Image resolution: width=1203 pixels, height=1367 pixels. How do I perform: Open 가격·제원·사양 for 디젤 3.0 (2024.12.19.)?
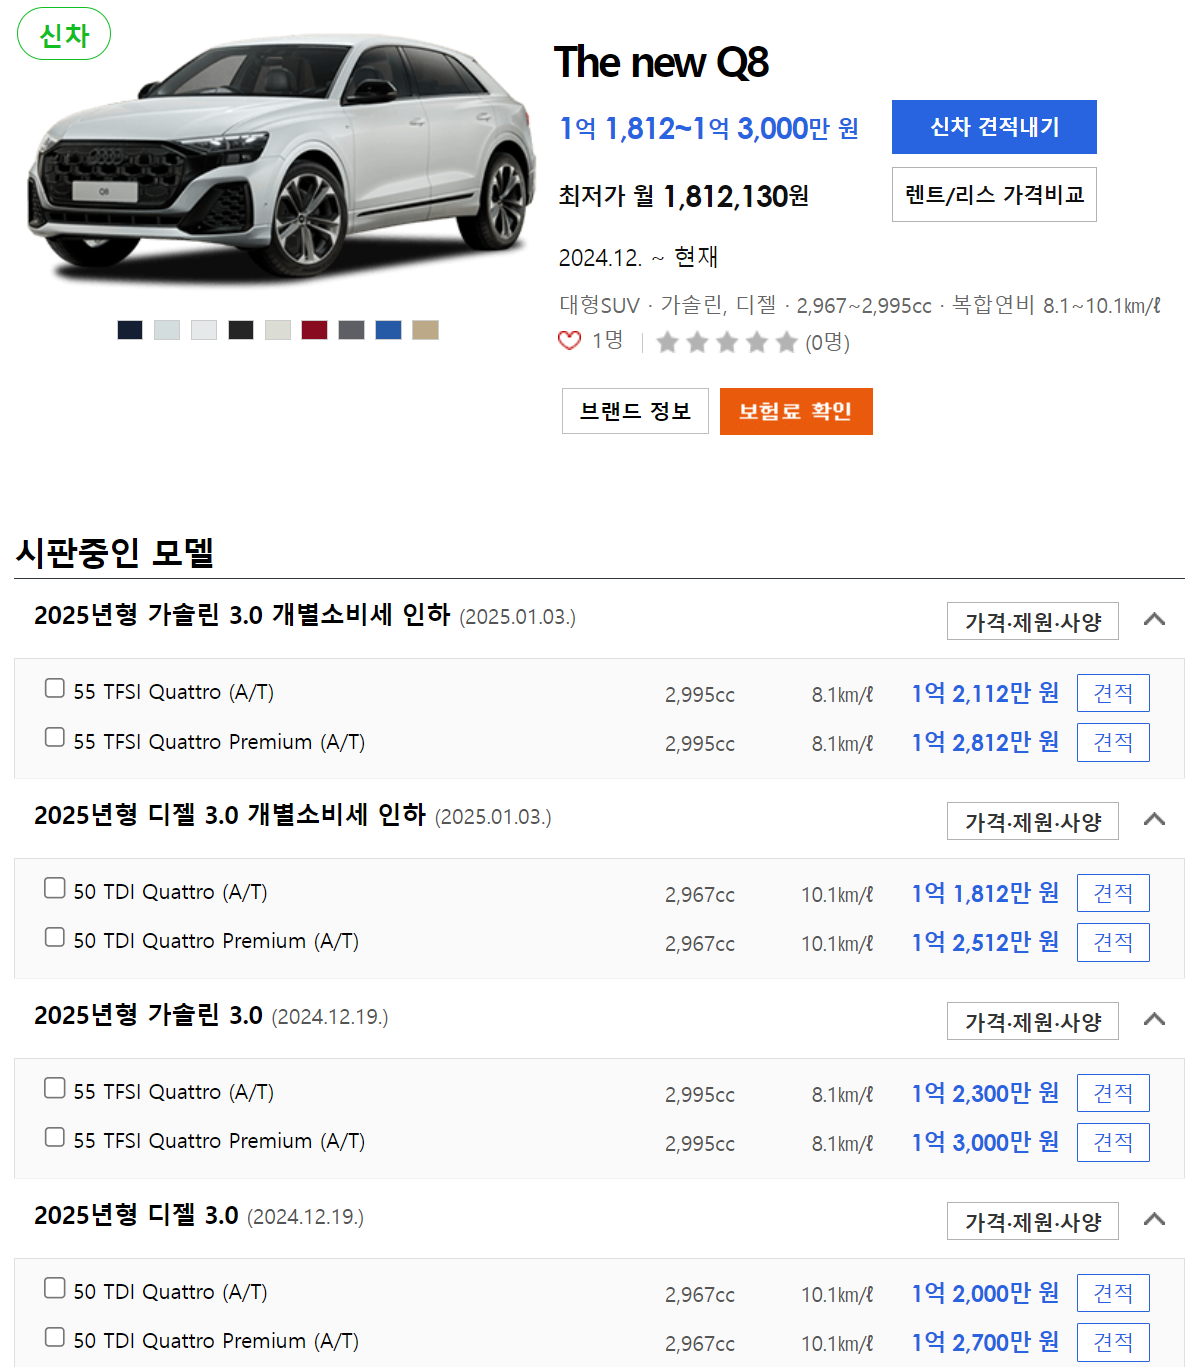point(1033,1221)
